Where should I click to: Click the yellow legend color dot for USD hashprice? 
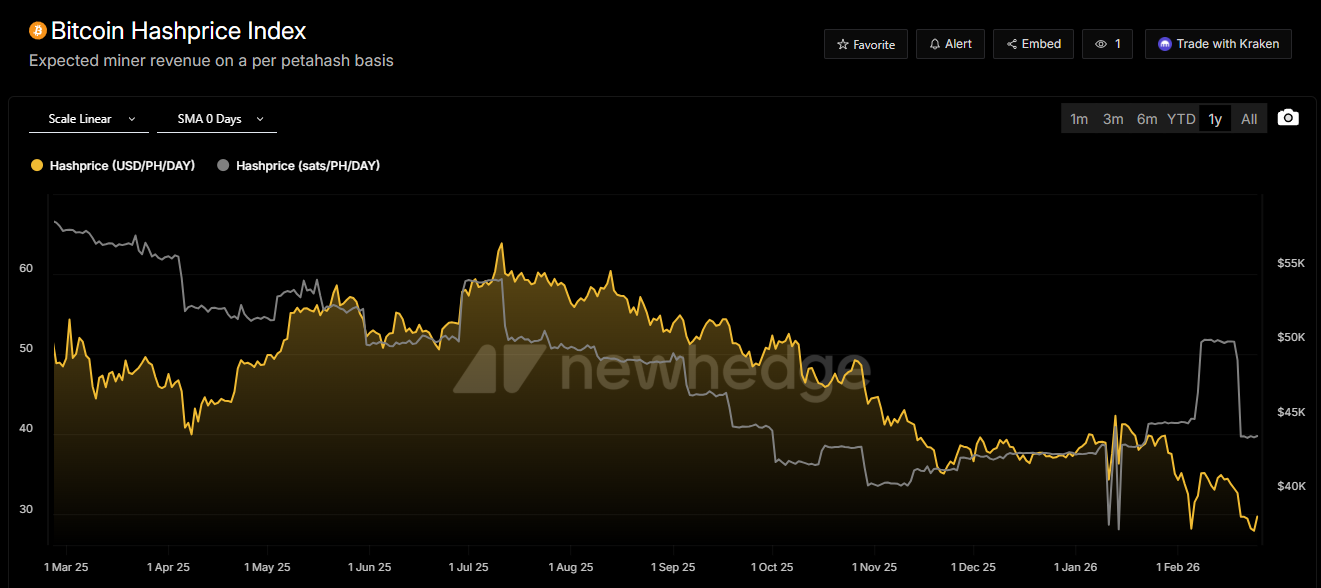(x=37, y=164)
